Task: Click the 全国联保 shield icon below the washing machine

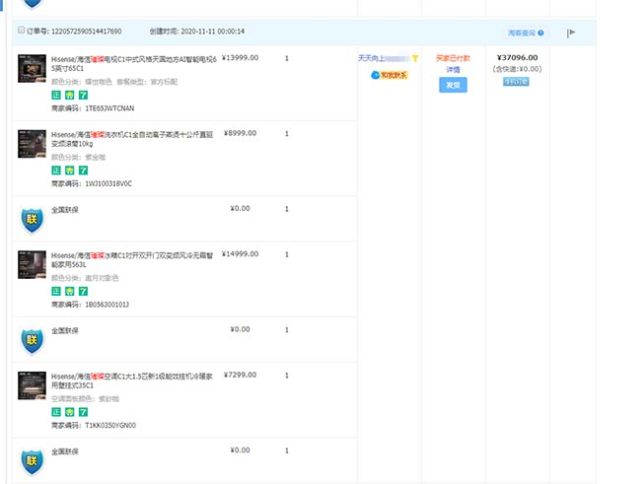Action: tap(32, 220)
